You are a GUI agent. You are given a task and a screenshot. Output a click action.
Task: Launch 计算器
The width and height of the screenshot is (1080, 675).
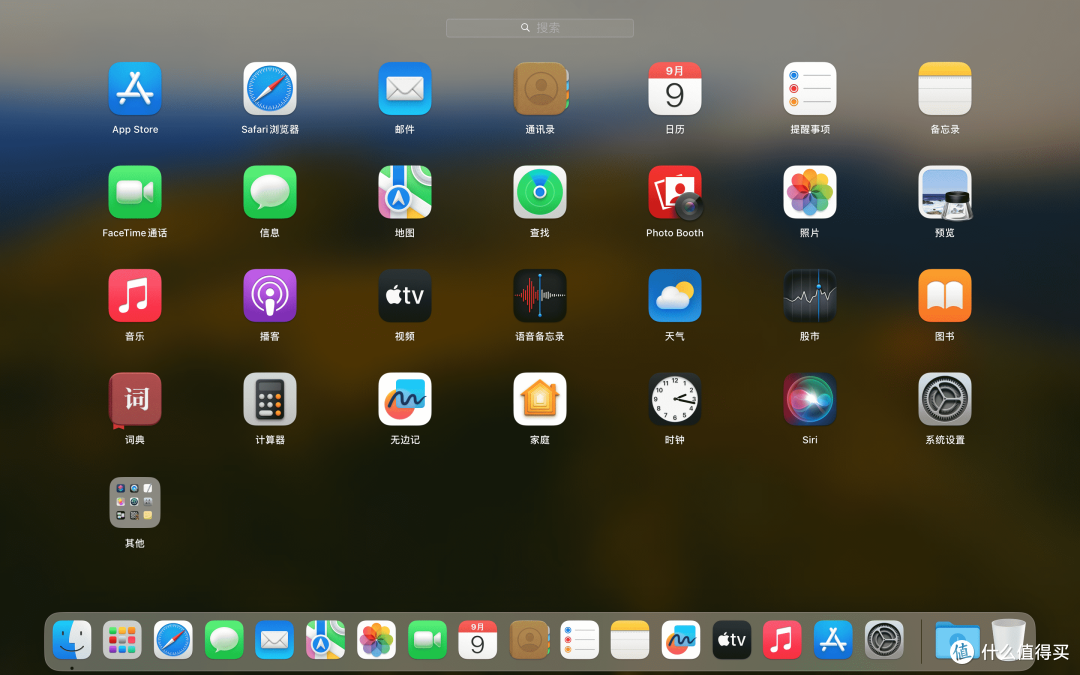pos(270,399)
